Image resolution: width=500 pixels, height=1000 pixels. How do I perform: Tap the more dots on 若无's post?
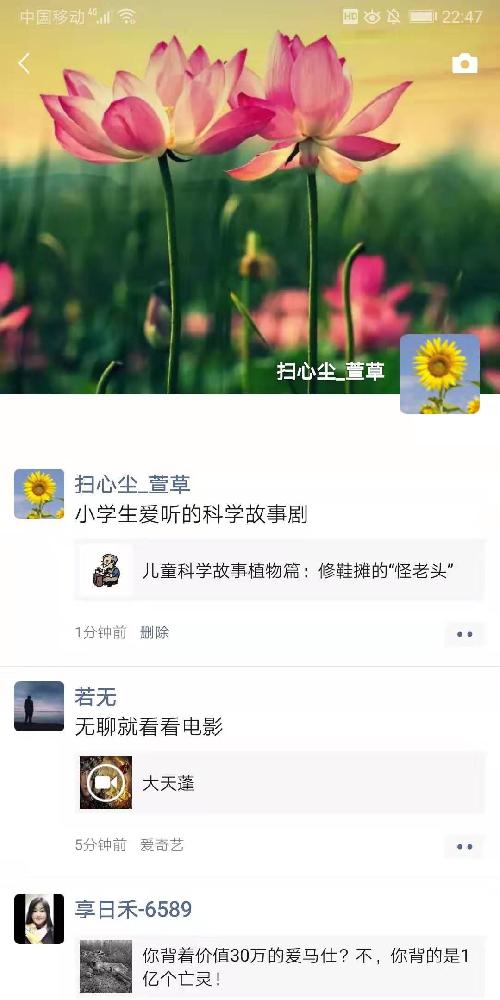coord(465,846)
